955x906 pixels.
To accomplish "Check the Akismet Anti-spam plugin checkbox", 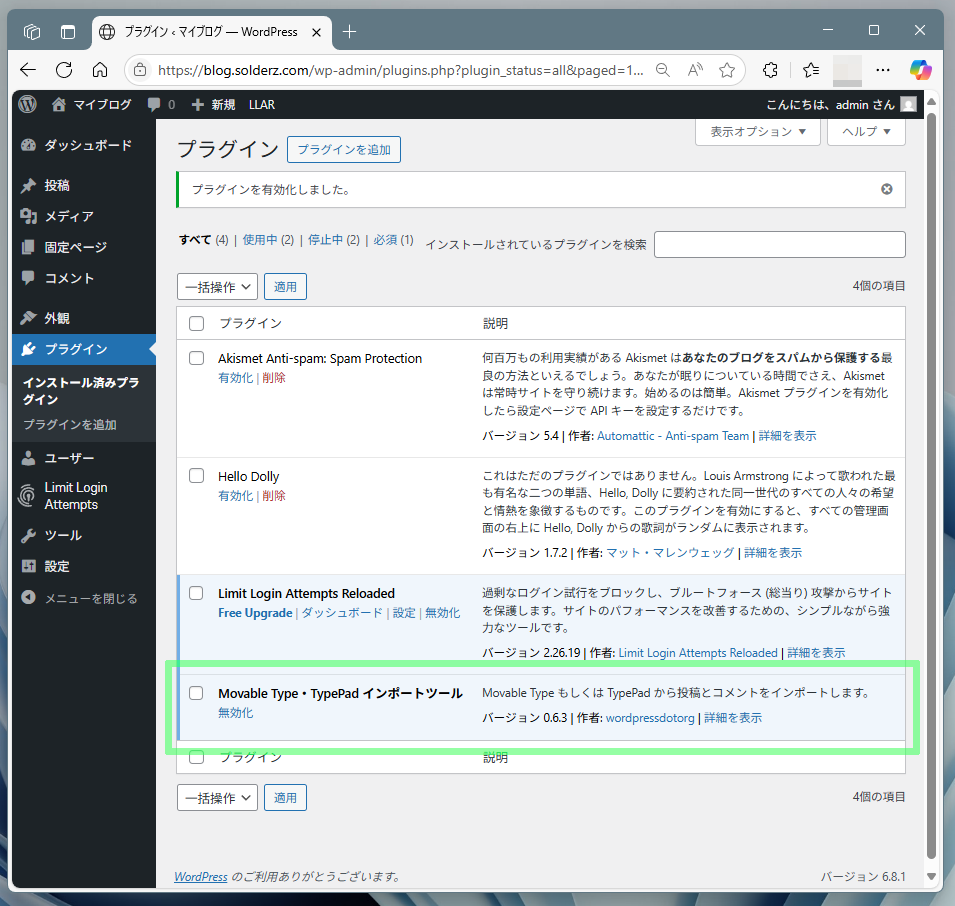I will click(196, 358).
